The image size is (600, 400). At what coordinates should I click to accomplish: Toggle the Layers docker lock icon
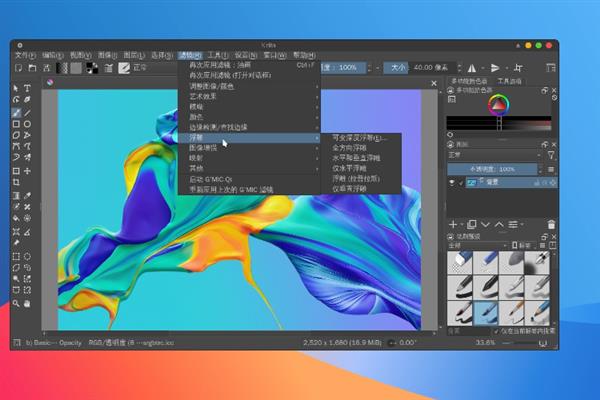pyautogui.click(x=450, y=144)
